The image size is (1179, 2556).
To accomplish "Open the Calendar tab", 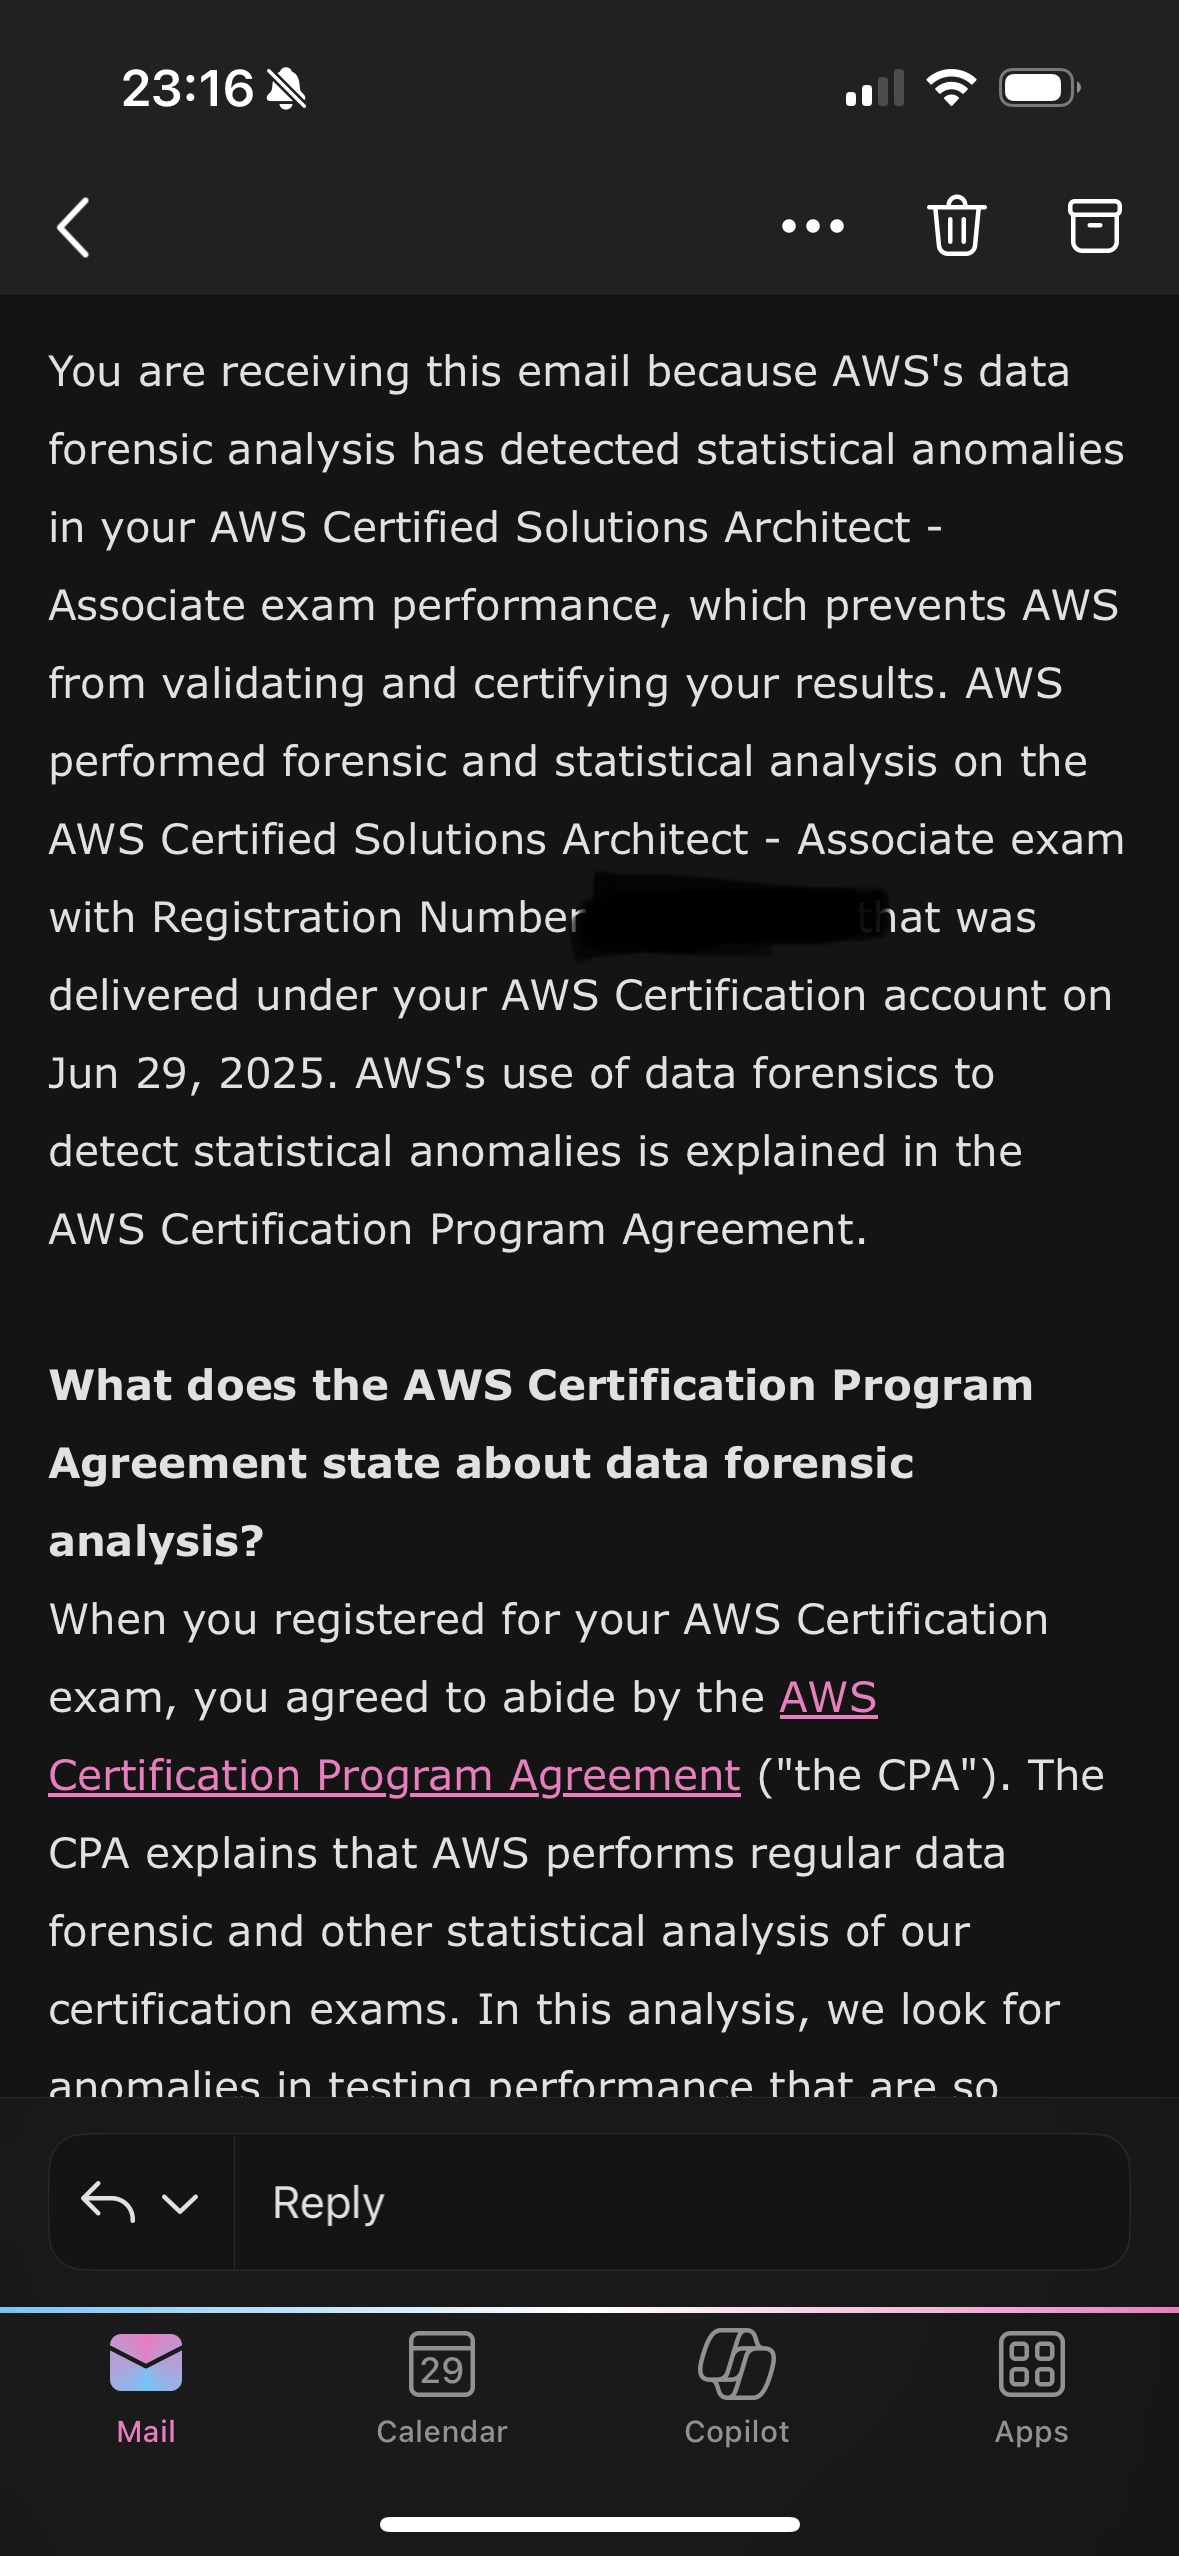I will 441,2386.
